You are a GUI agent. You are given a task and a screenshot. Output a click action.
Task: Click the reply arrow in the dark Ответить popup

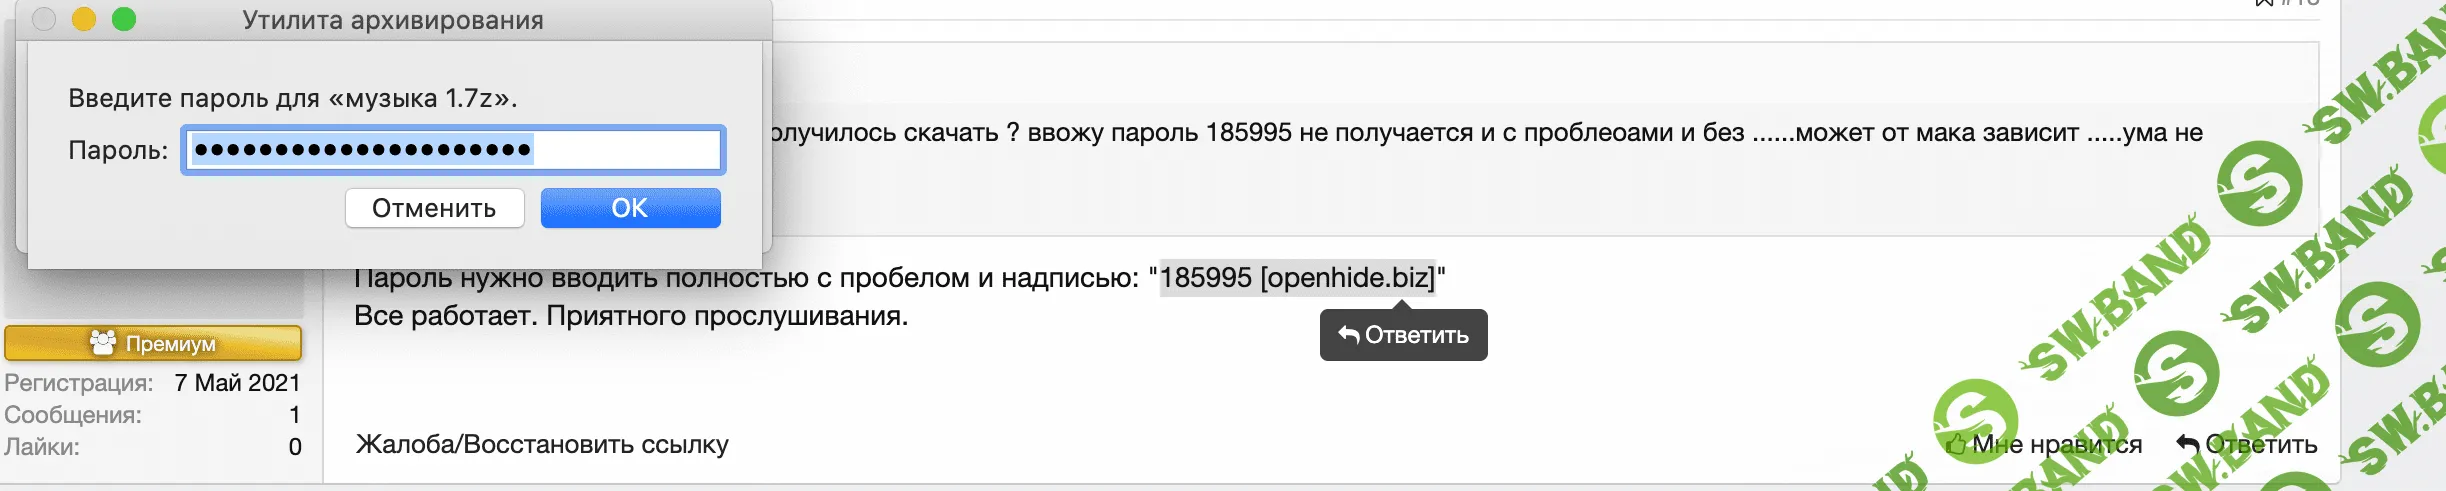[x=1349, y=334]
